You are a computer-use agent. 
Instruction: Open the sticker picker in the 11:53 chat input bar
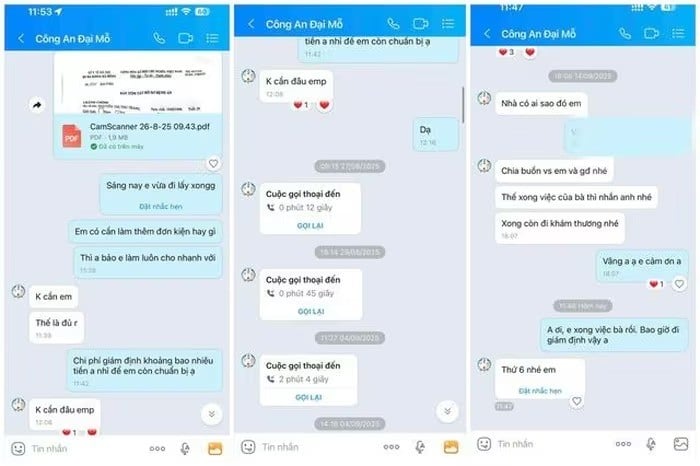(x=18, y=449)
